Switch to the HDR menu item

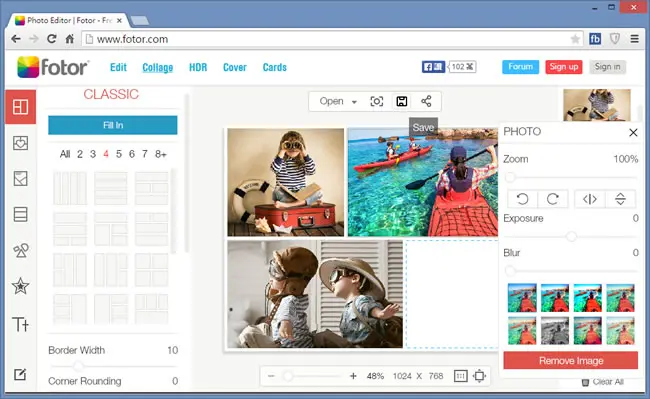[198, 67]
